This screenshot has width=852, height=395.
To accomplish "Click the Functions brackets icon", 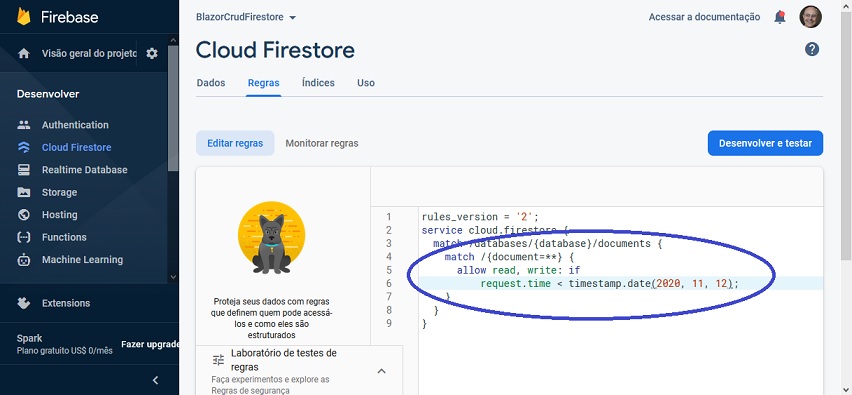I will tap(24, 237).
